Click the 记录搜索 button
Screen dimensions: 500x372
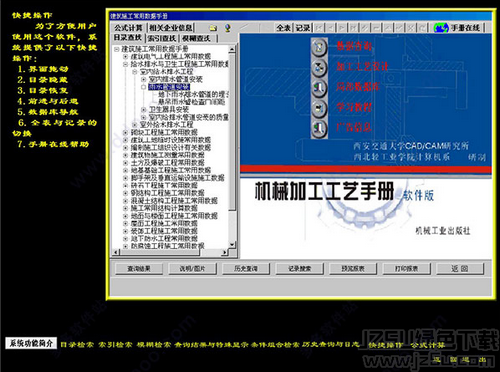click(x=299, y=268)
